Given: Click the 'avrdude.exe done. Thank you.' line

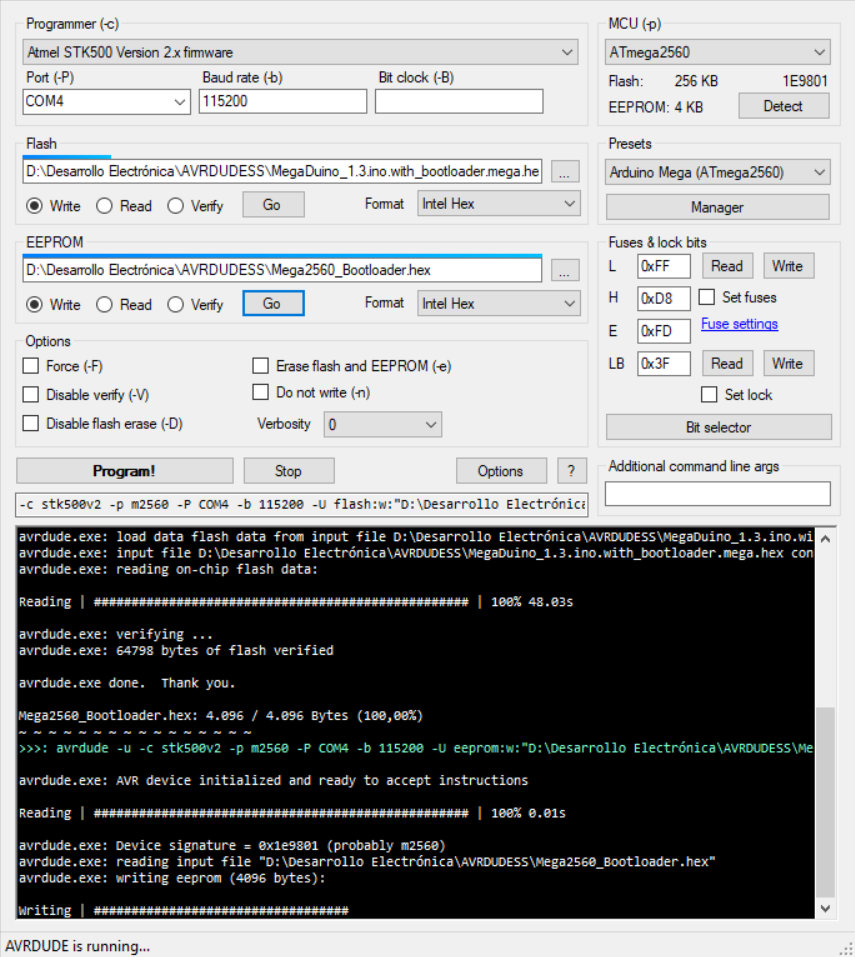Looking at the screenshot, I should [x=127, y=683].
